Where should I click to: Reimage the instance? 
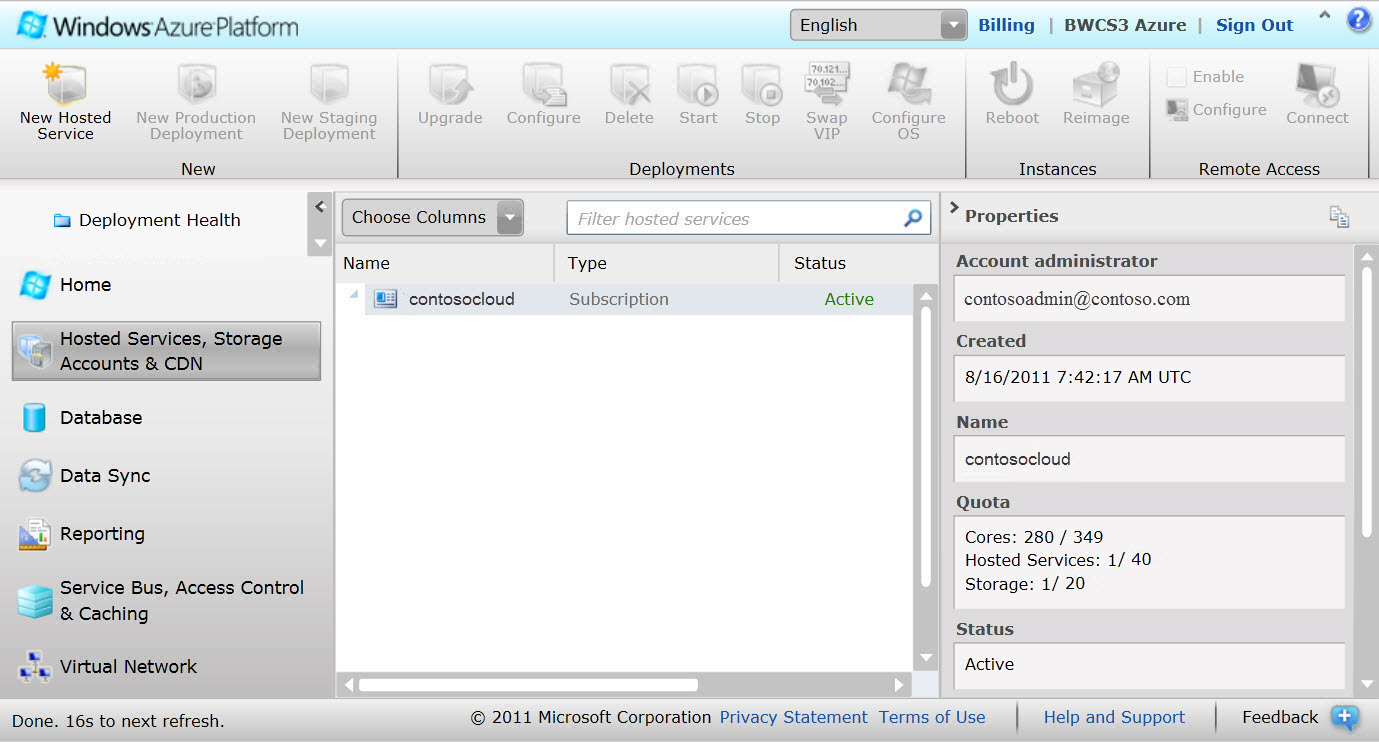pyautogui.click(x=1096, y=85)
